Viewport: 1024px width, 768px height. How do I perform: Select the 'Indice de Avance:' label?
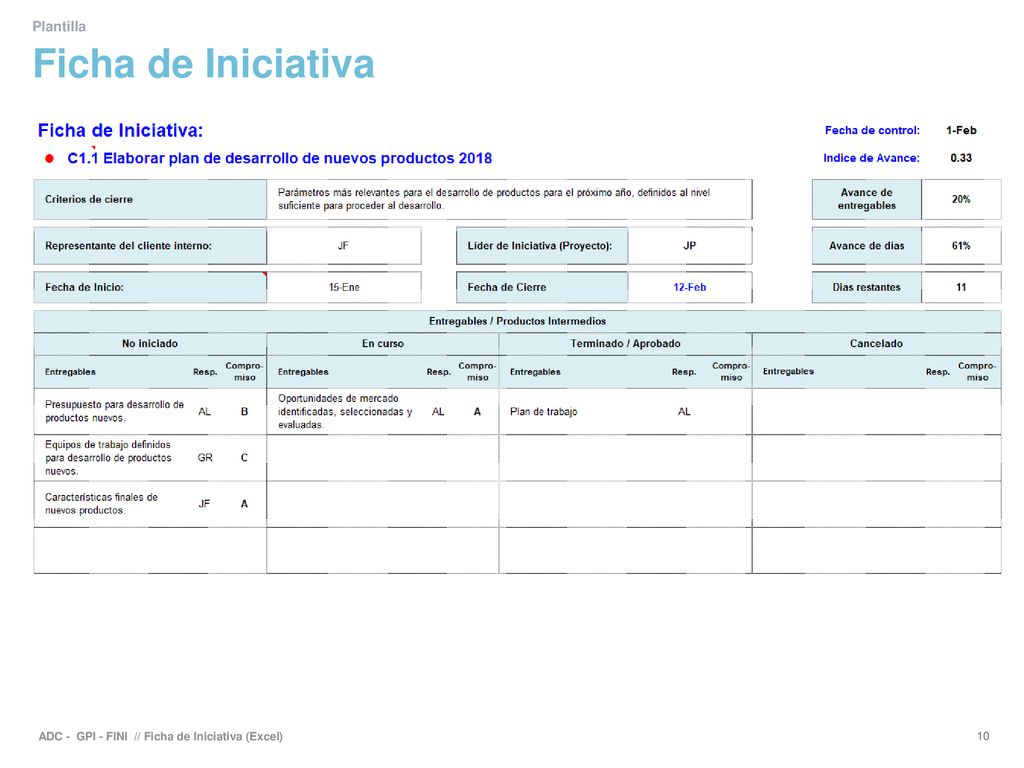tap(871, 158)
